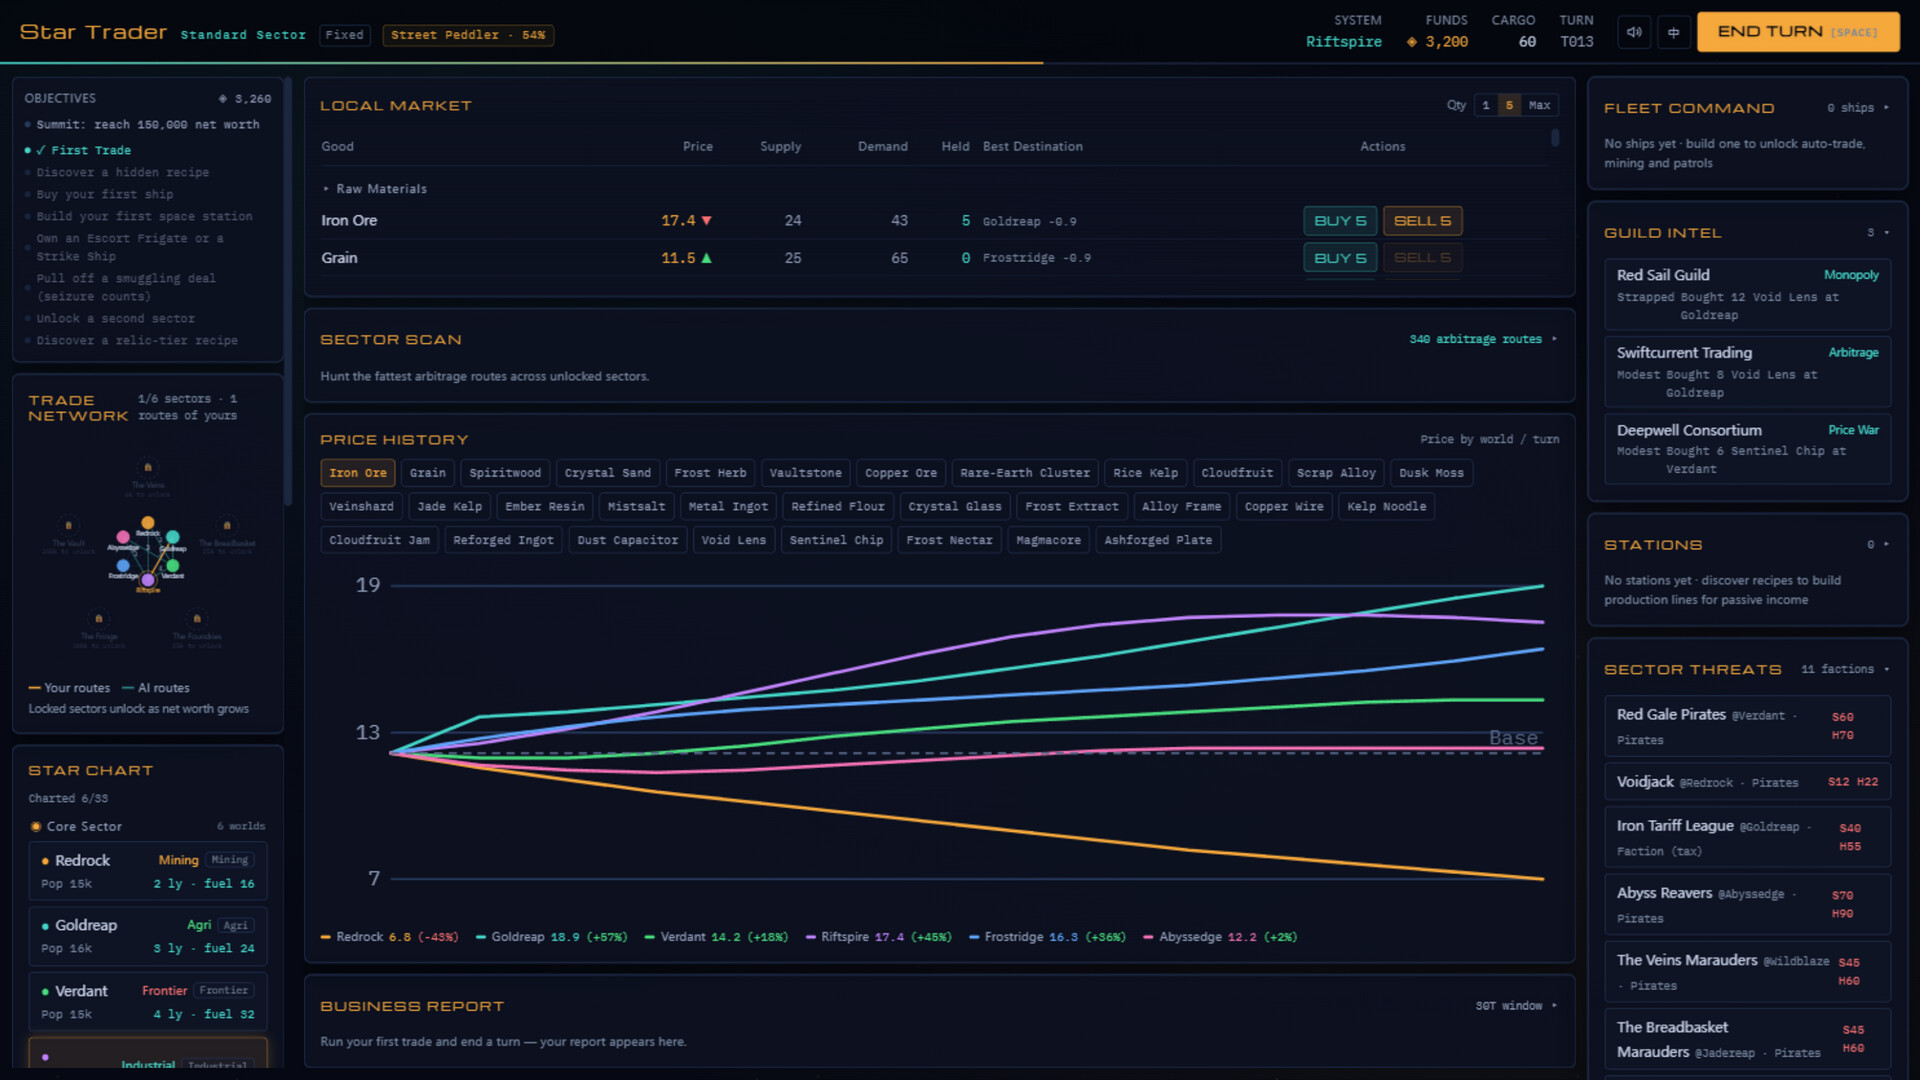Select the Rare-Earth Cluster price history tab
The height and width of the screenshot is (1080, 1920).
click(x=1025, y=473)
